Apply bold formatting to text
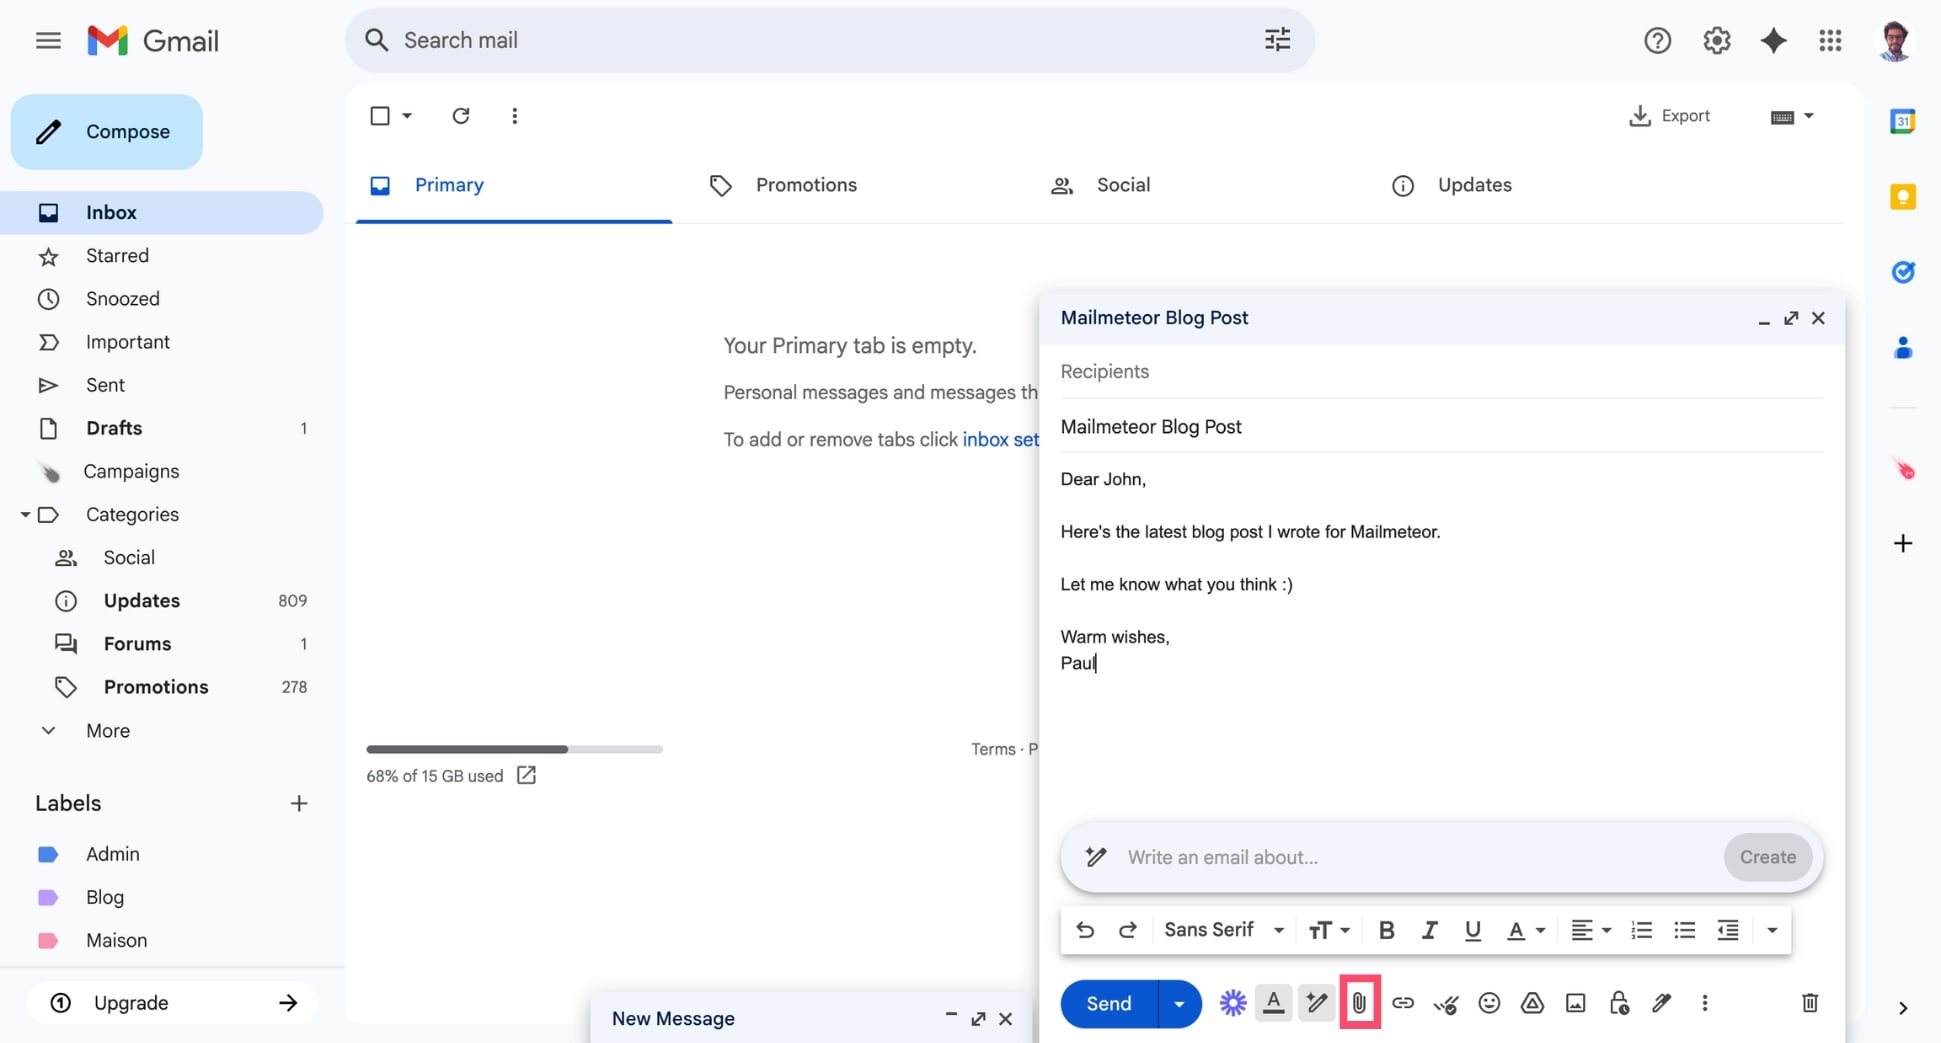Viewport: 1941px width, 1043px height. (x=1386, y=930)
